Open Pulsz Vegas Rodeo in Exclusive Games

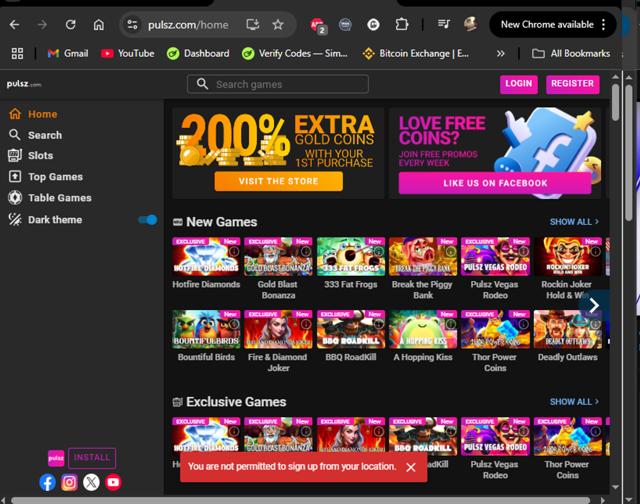(x=495, y=436)
